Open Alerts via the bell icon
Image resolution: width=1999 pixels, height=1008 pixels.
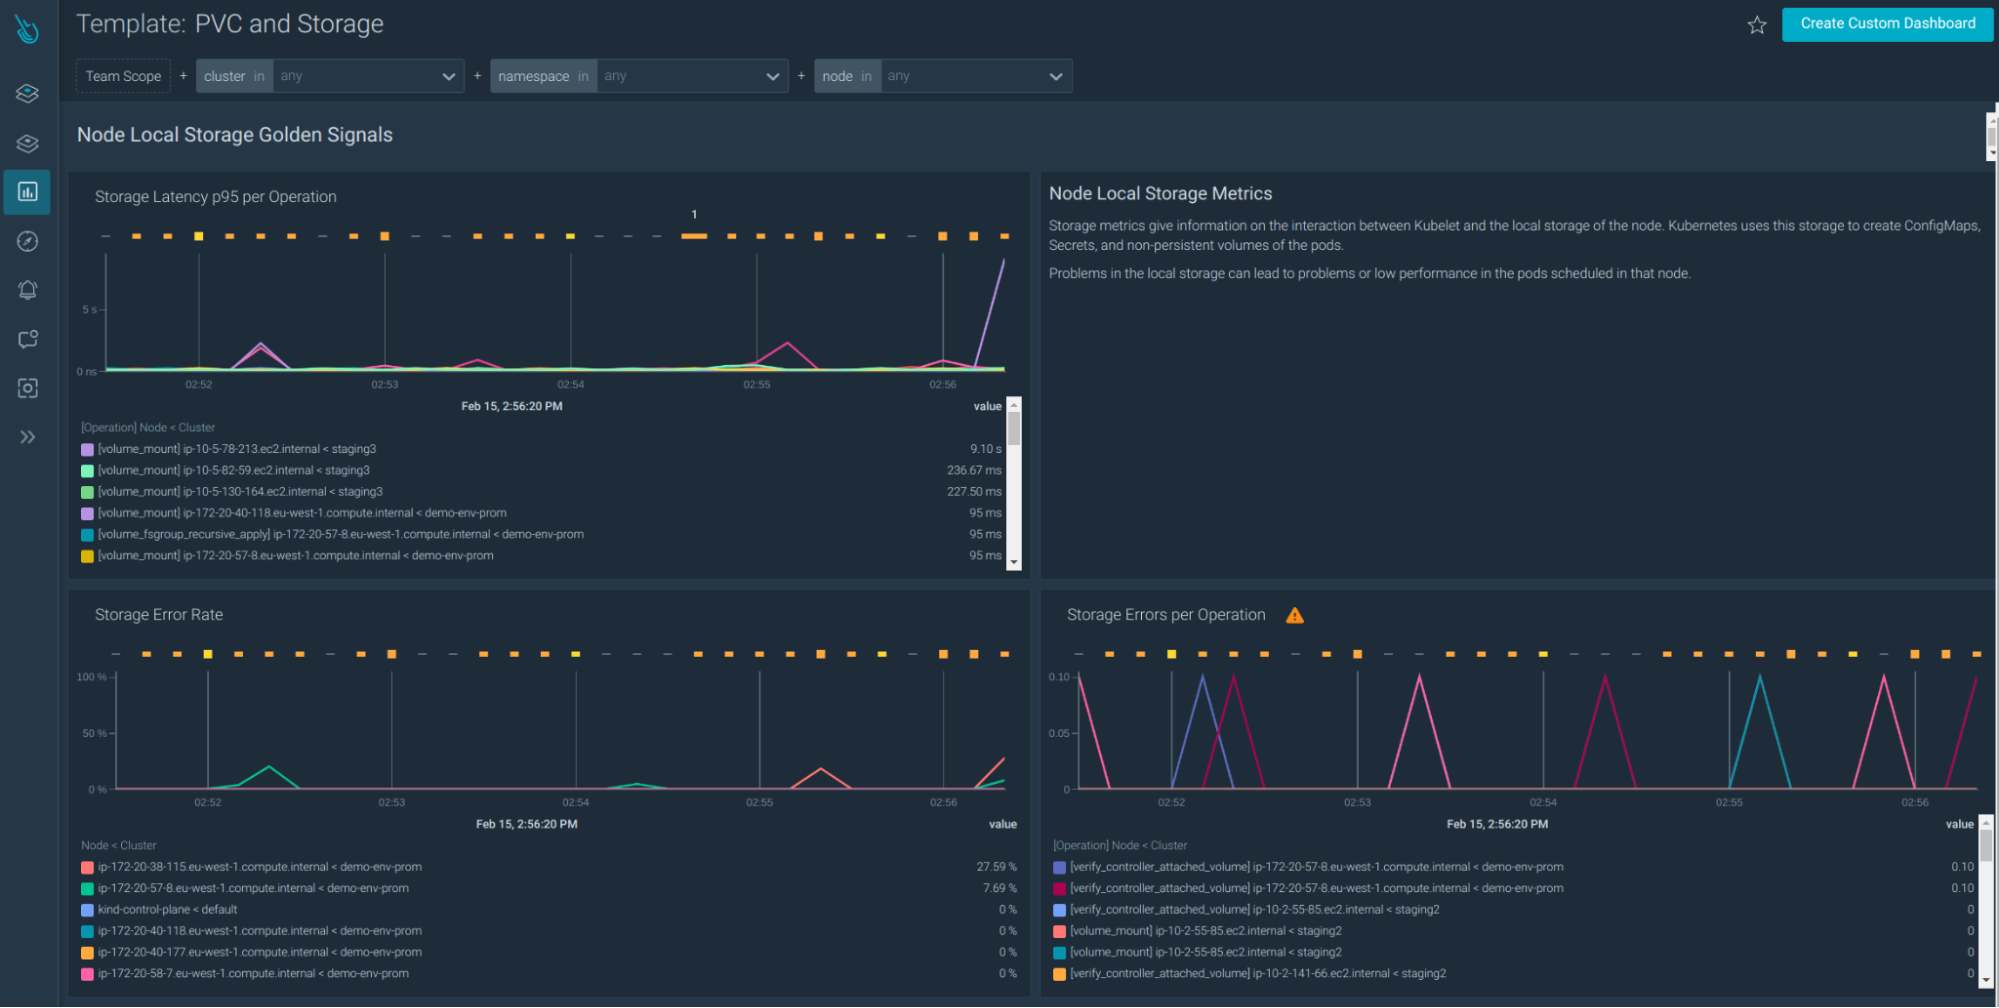point(27,289)
